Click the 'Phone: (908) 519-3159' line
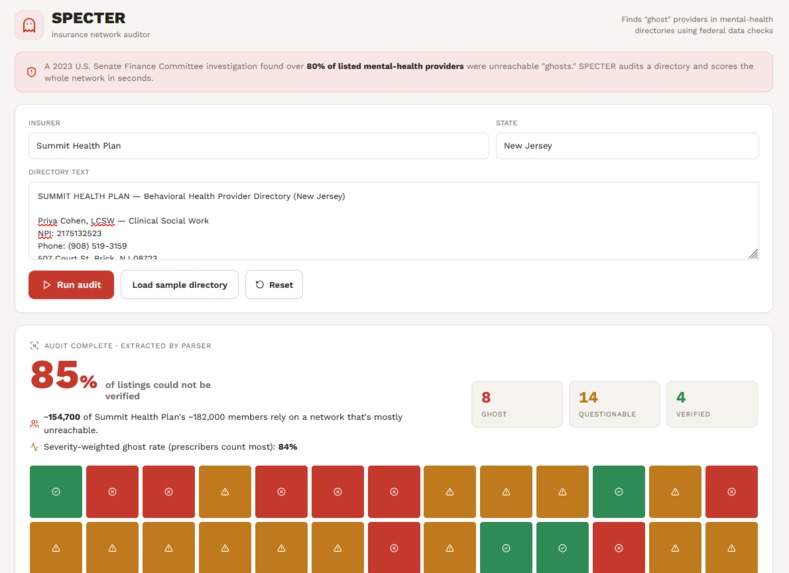The height and width of the screenshot is (573, 789). pyautogui.click(x=82, y=246)
